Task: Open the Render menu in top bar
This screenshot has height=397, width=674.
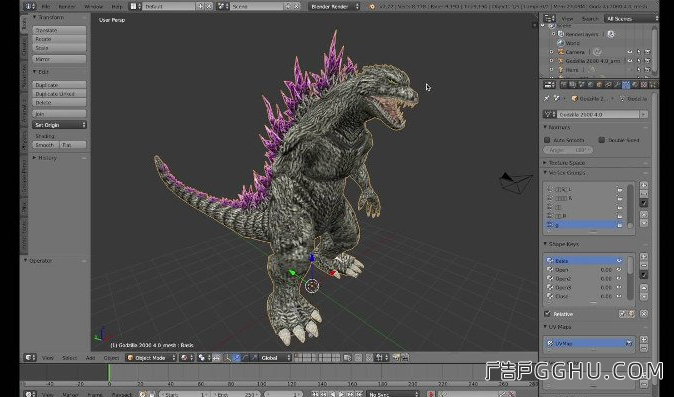Action: (x=66, y=6)
